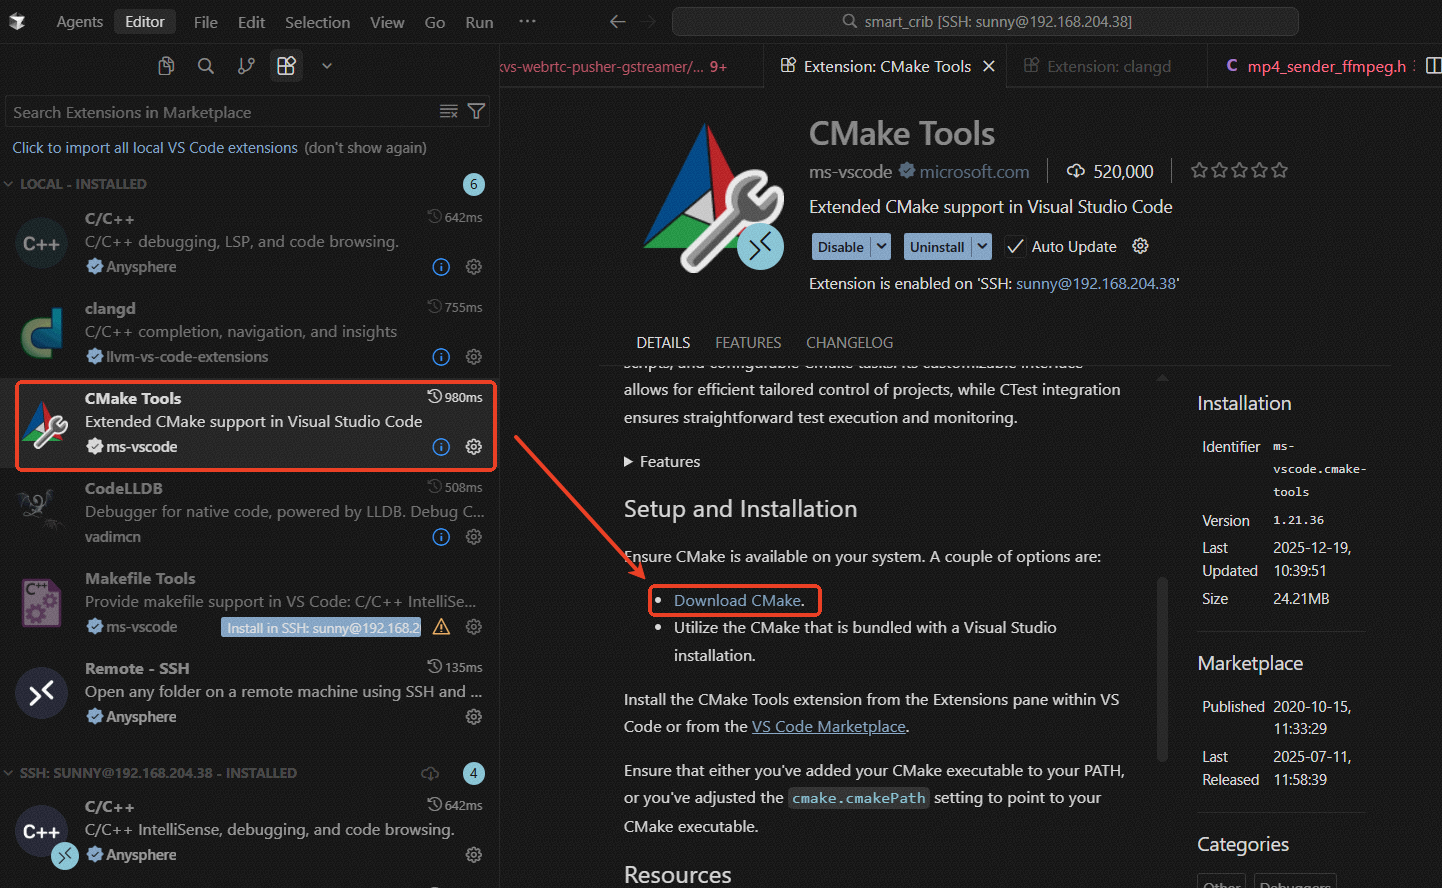Screen dimensions: 1442x888
Task: Click the "(don't show again)" link
Action: (366, 147)
